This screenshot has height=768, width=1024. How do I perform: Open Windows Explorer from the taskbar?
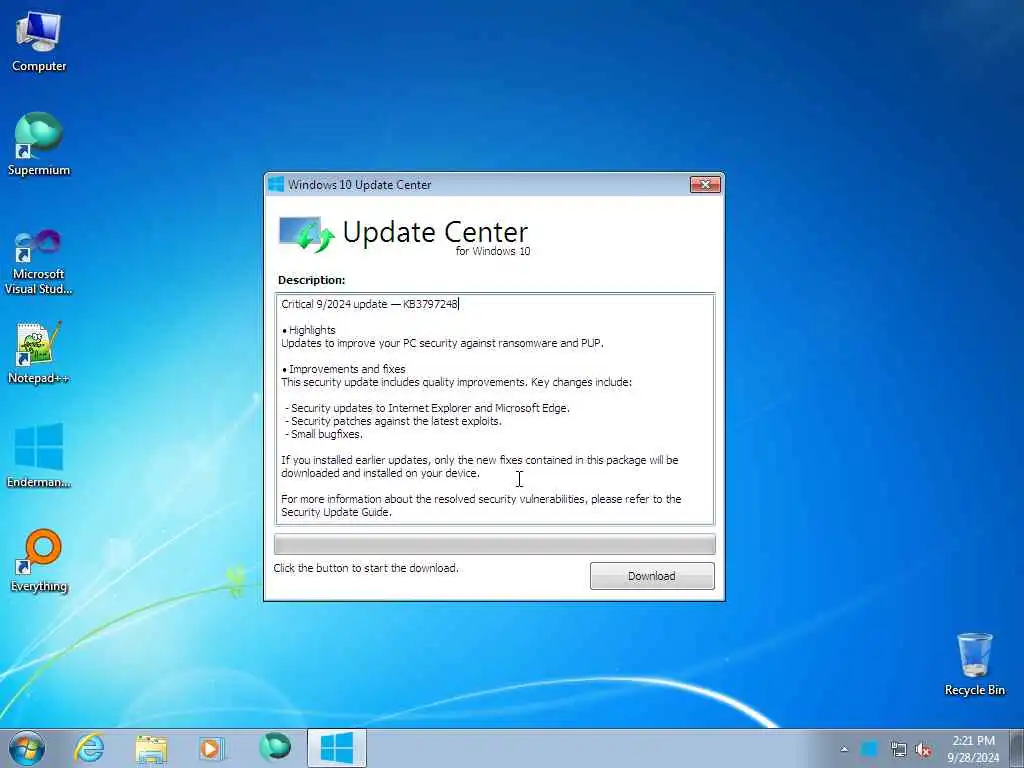pos(152,748)
